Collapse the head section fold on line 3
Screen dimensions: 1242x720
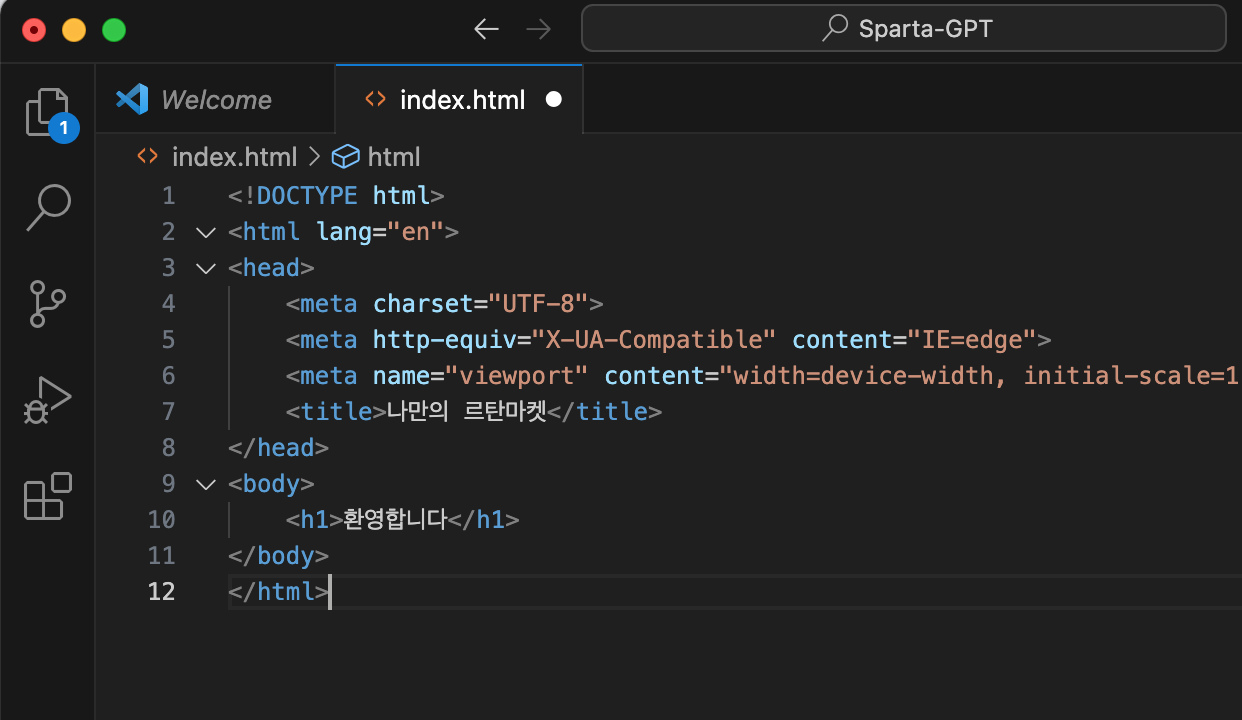pyautogui.click(x=206, y=268)
